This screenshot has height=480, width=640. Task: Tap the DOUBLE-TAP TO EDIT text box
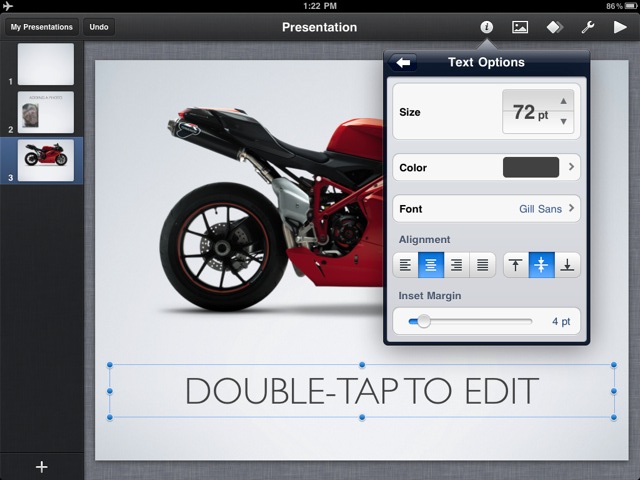362,391
